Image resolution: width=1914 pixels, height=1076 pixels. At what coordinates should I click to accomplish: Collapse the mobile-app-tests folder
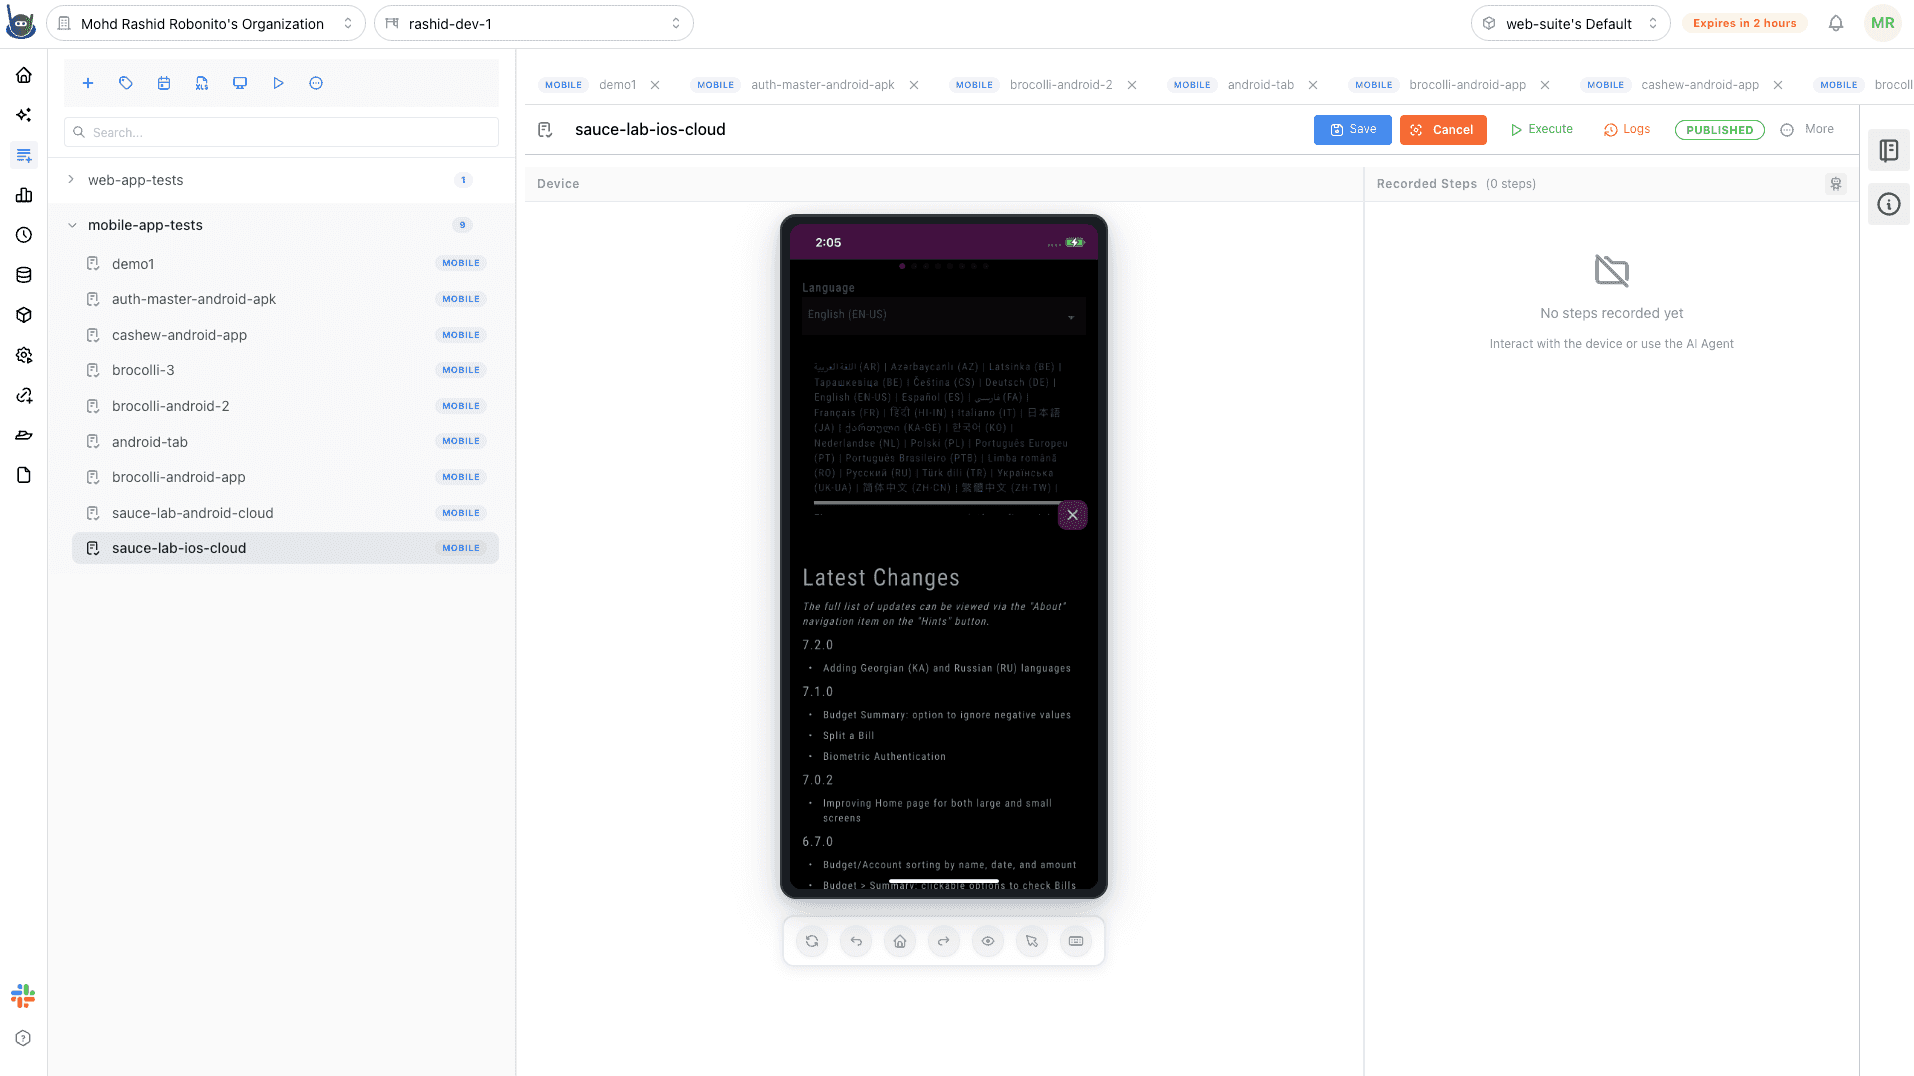tap(71, 225)
